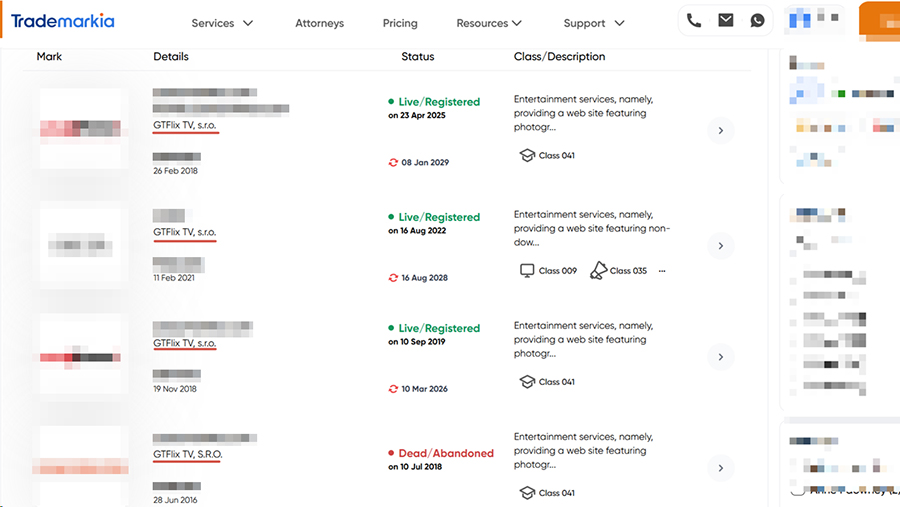
Task: Open the Attorneys menu item
Action: 319,23
